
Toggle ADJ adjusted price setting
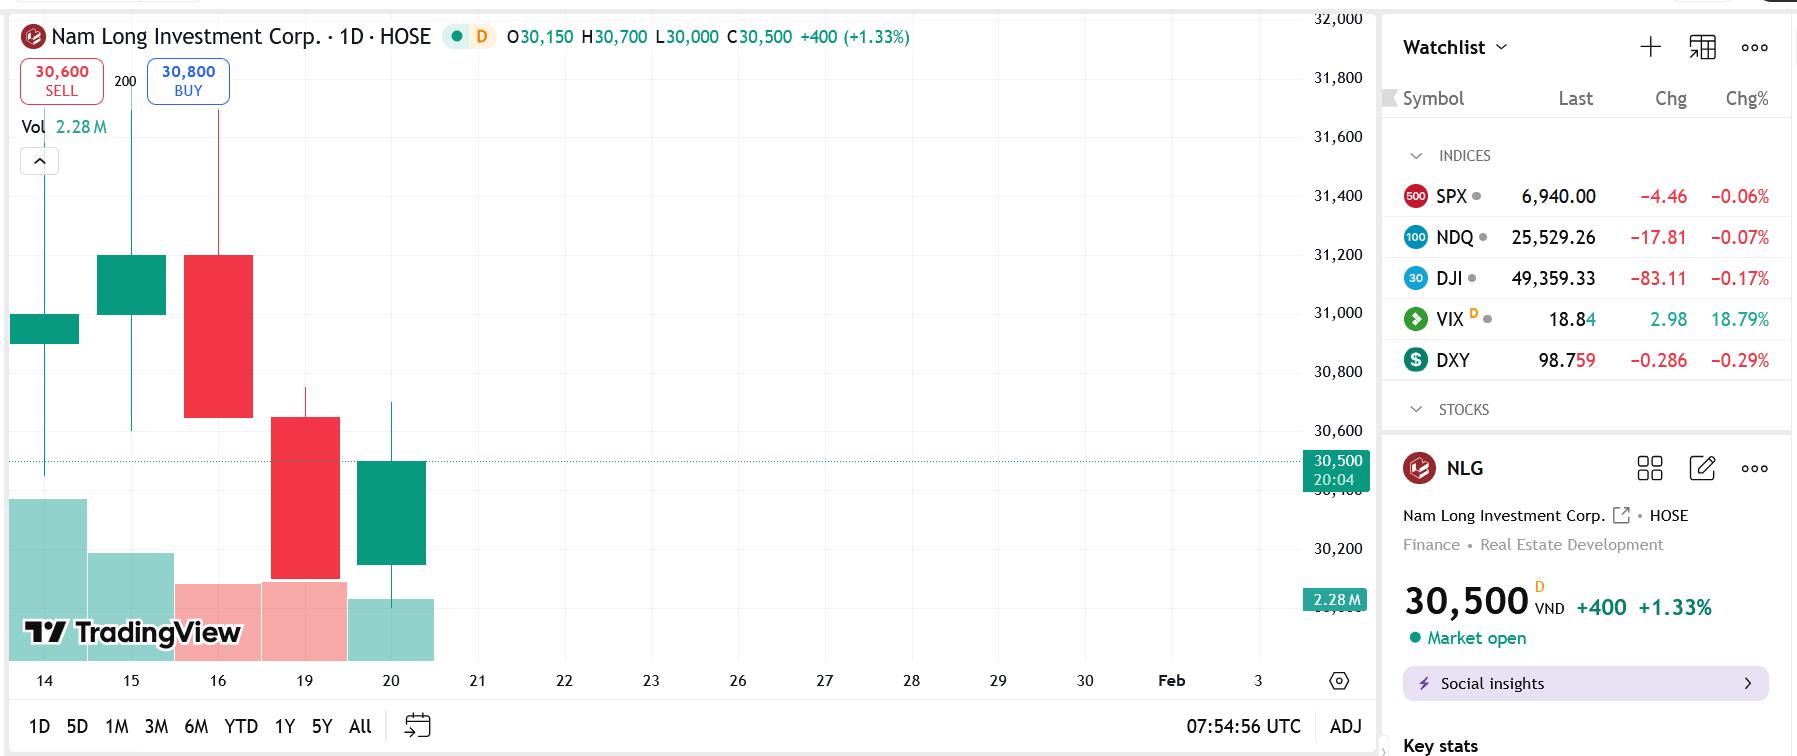1345,726
